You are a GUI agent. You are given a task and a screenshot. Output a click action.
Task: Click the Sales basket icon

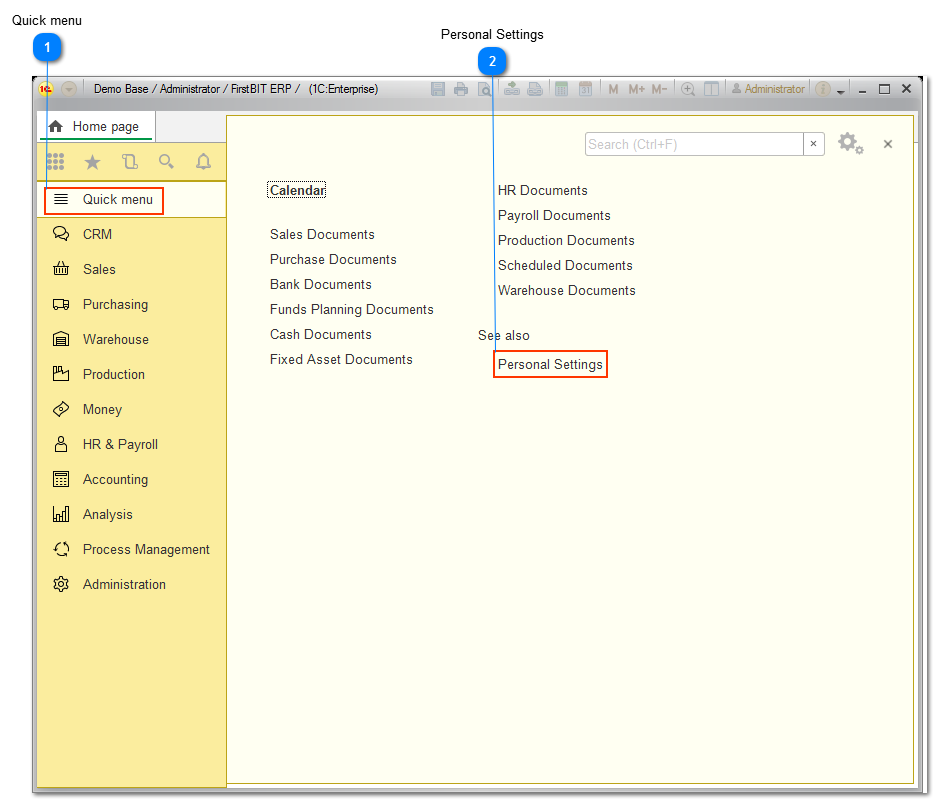tap(61, 269)
